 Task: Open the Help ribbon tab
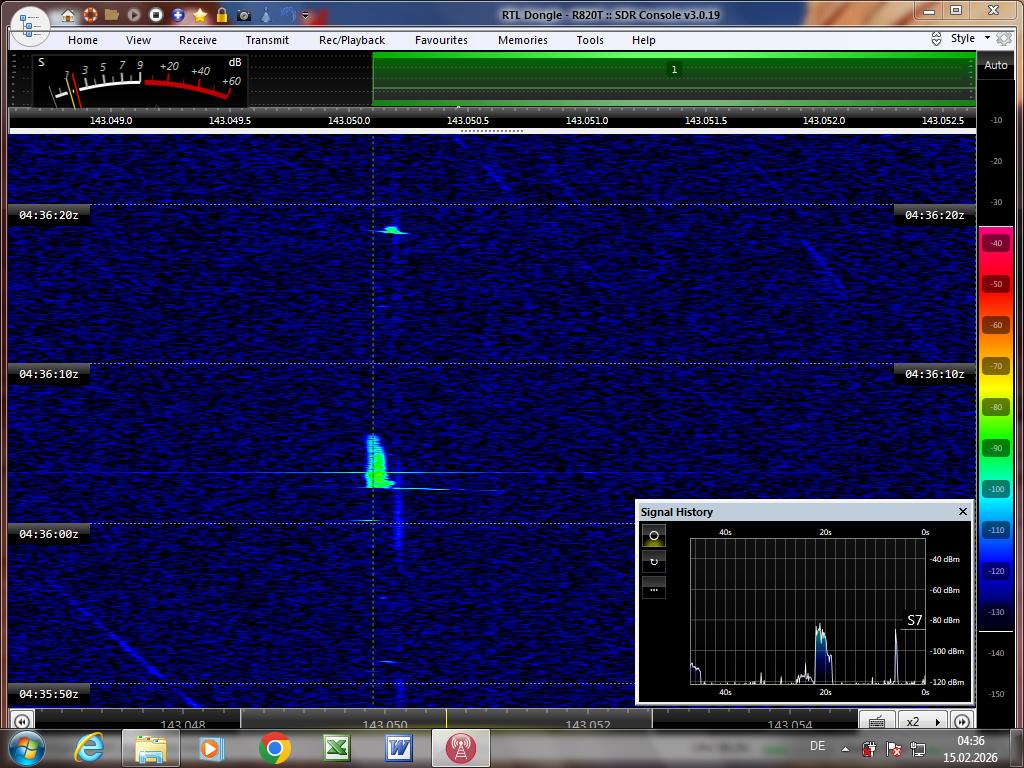coord(643,40)
